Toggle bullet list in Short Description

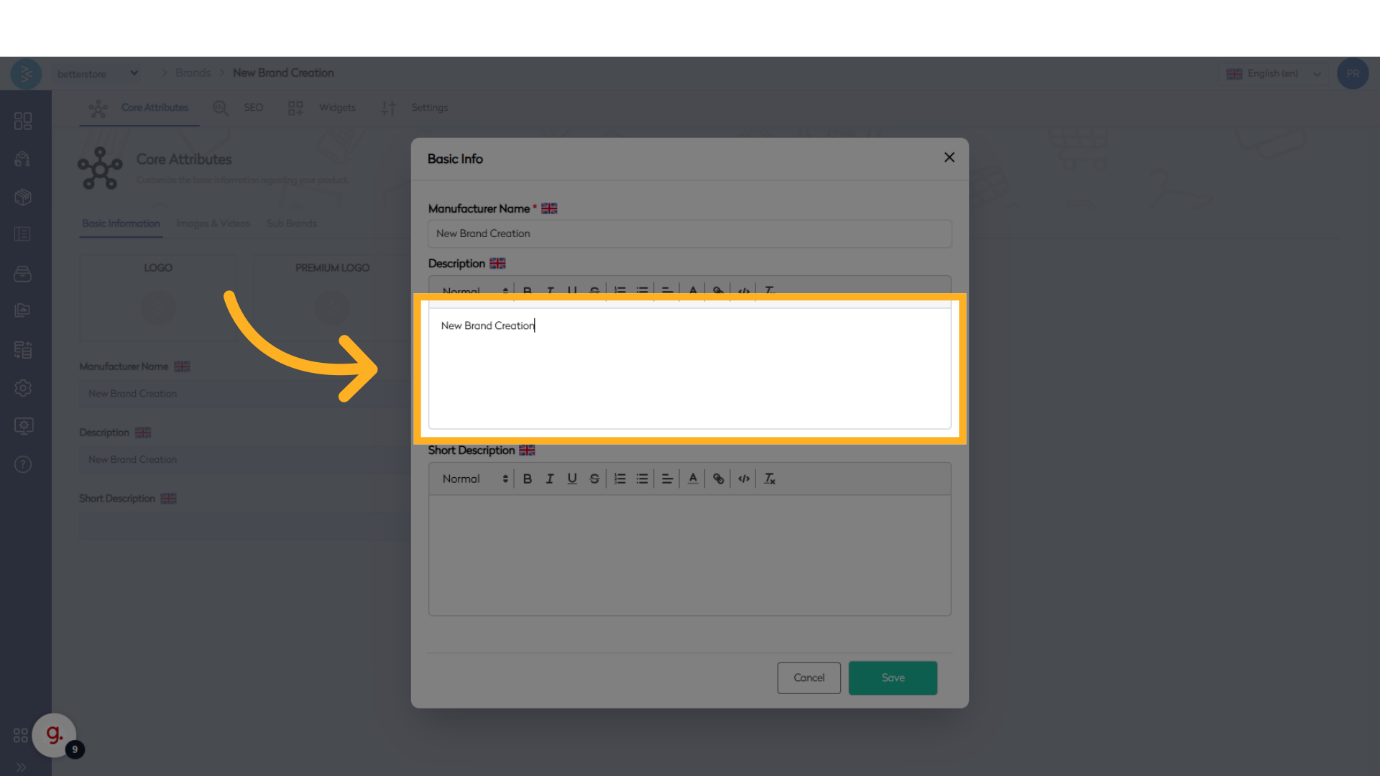[642, 479]
